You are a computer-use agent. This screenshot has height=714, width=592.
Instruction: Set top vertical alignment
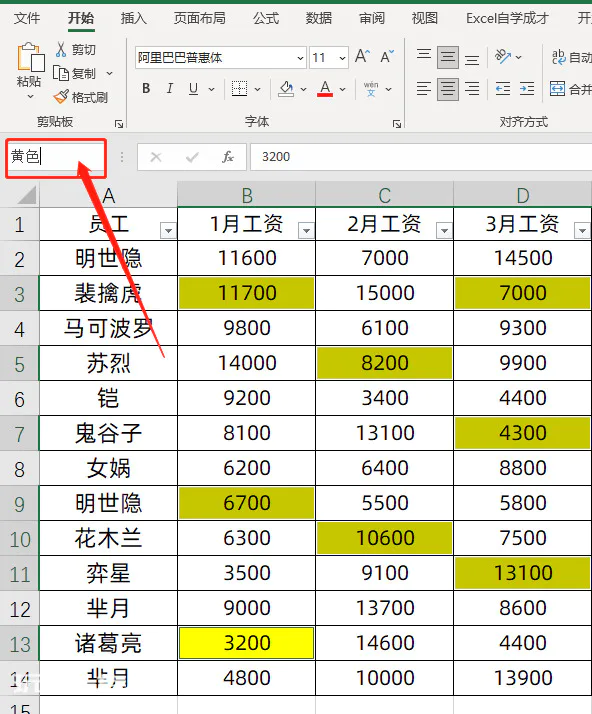point(424,56)
